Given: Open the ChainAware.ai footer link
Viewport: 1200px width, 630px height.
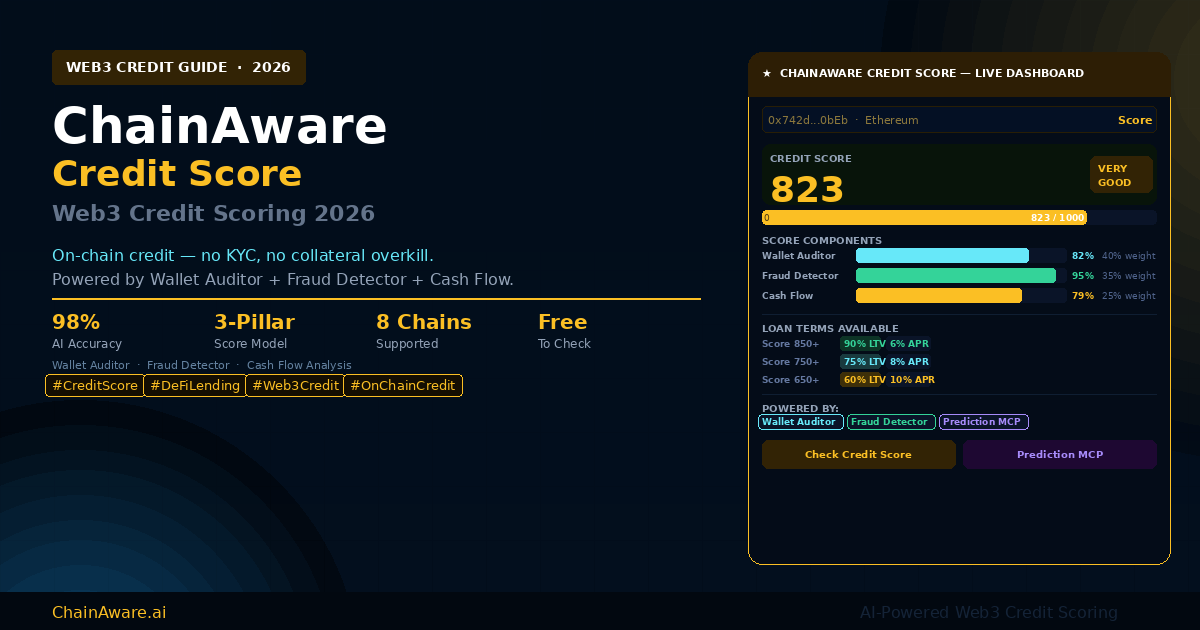Looking at the screenshot, I should click(x=109, y=612).
